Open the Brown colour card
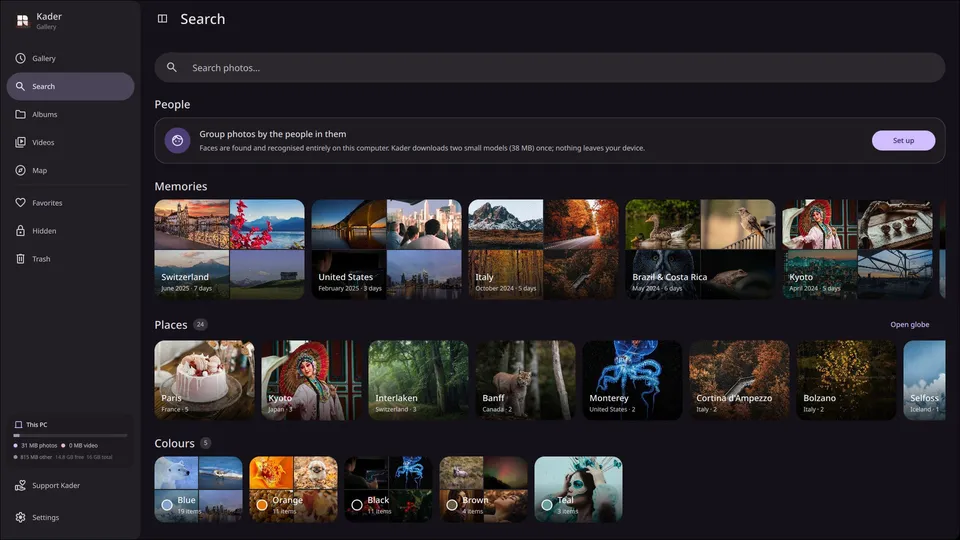 483,489
